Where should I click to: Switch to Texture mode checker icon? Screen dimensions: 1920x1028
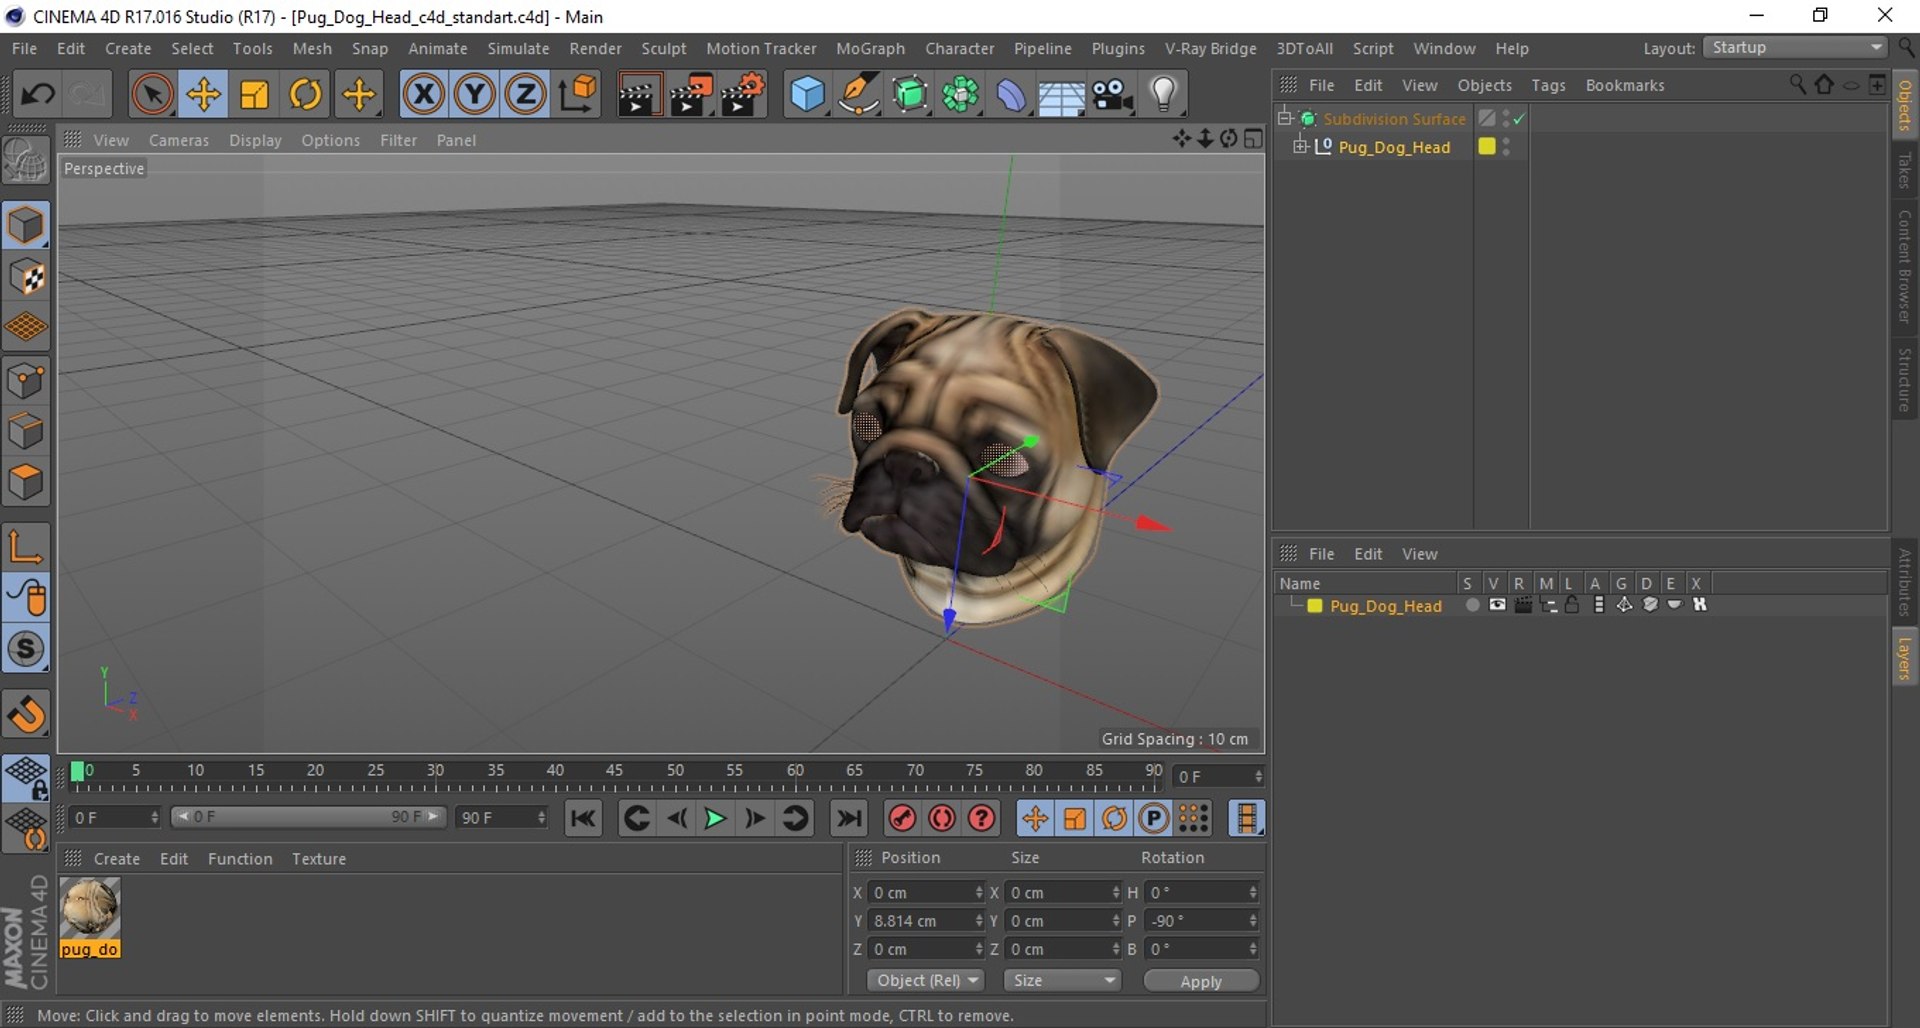(x=26, y=277)
